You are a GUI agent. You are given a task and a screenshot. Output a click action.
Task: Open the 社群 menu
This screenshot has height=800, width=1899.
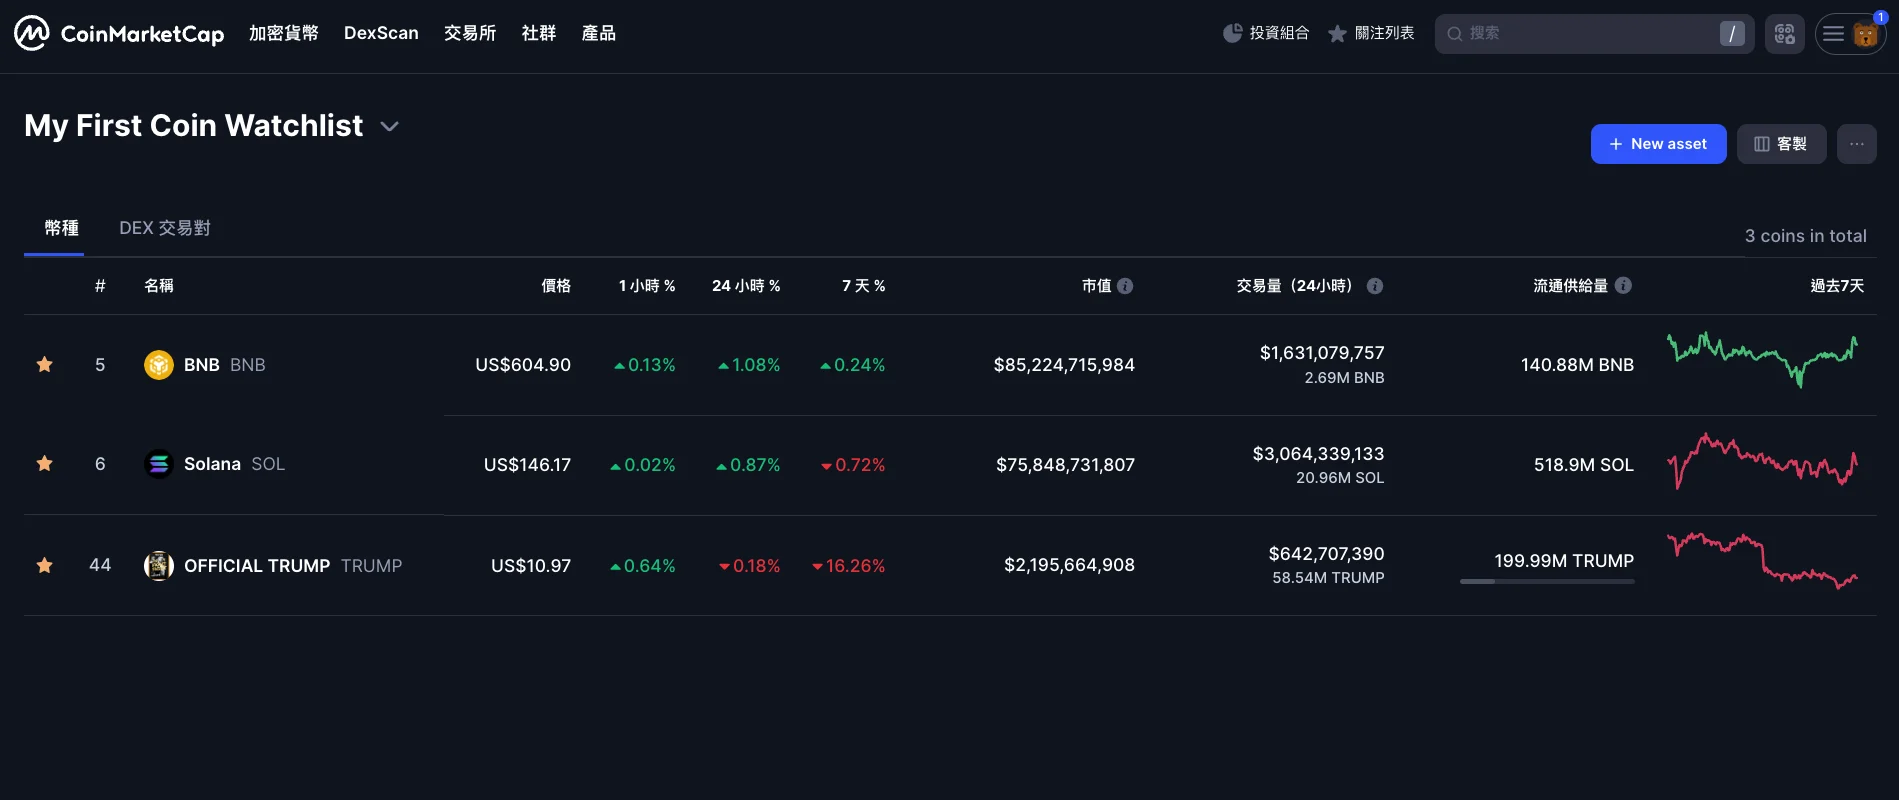click(539, 33)
